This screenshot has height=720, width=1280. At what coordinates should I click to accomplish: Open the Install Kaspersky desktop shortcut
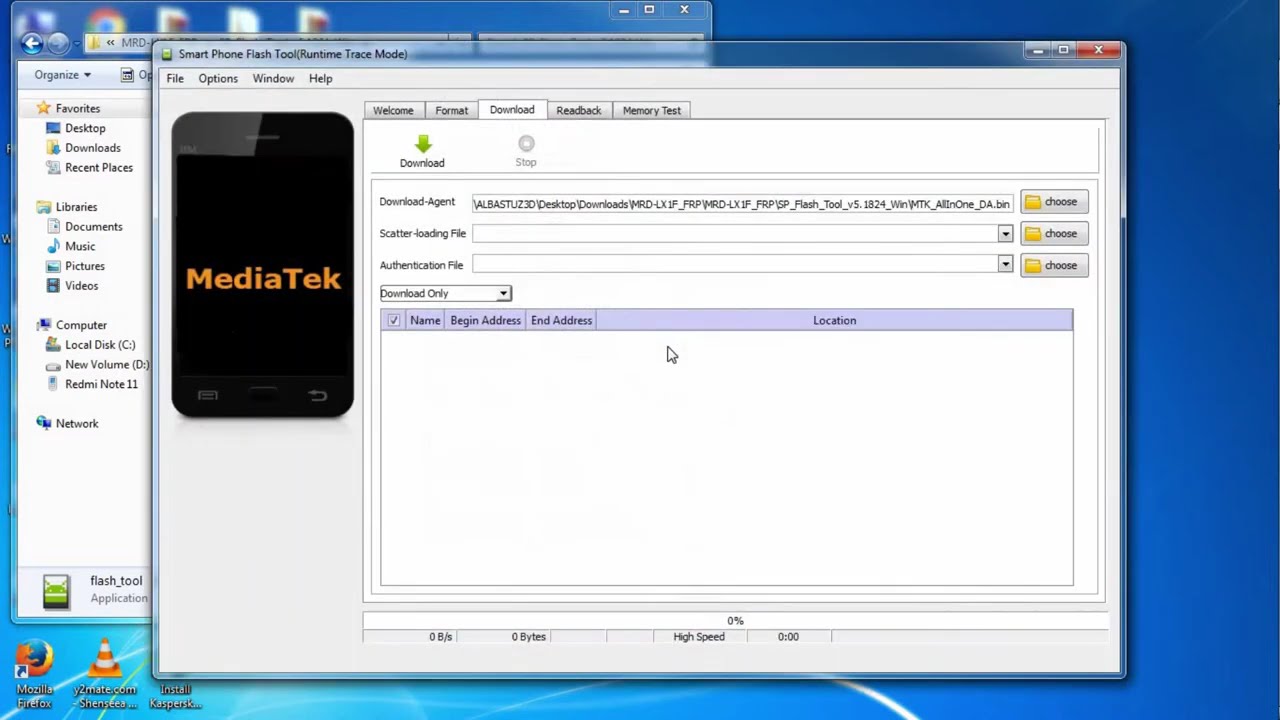(175, 696)
